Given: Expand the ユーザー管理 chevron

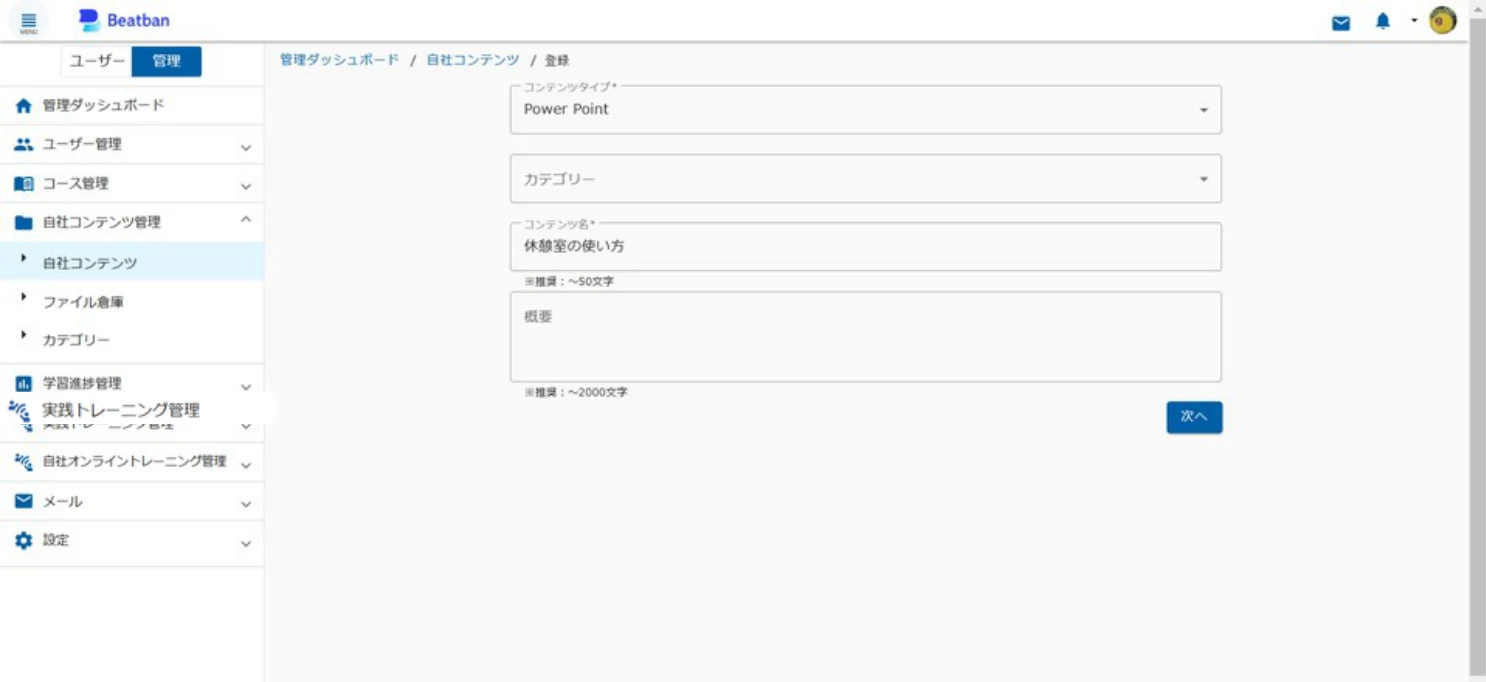Looking at the screenshot, I should [x=246, y=148].
